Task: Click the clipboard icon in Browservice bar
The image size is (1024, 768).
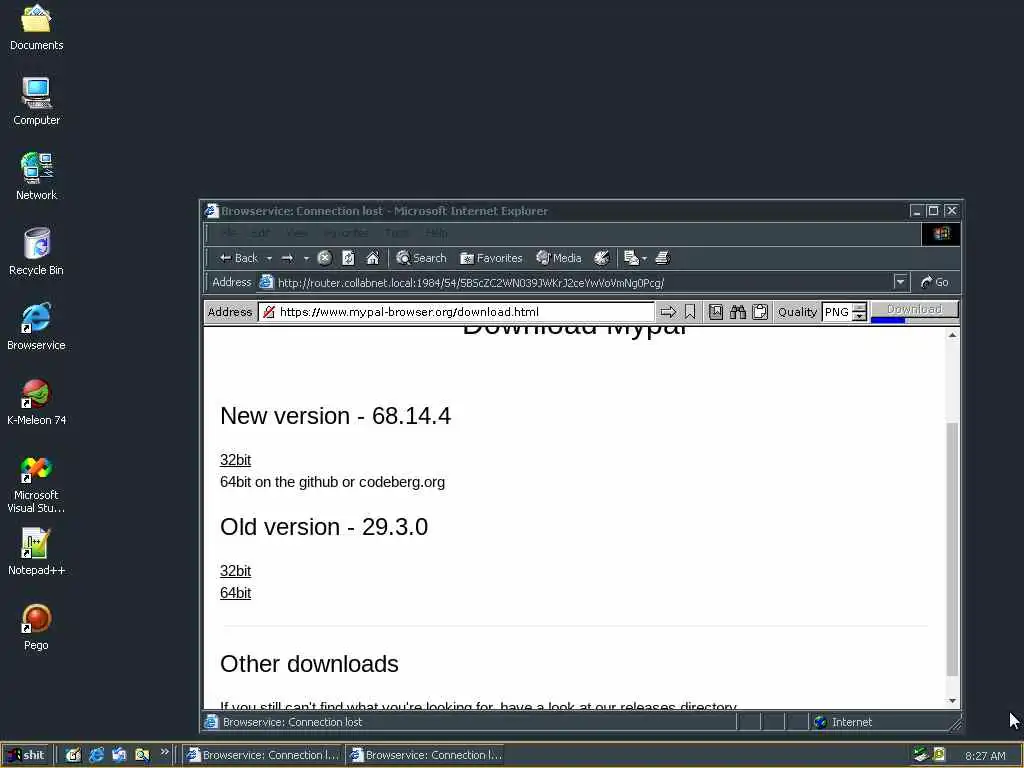Action: pyautogui.click(x=760, y=312)
